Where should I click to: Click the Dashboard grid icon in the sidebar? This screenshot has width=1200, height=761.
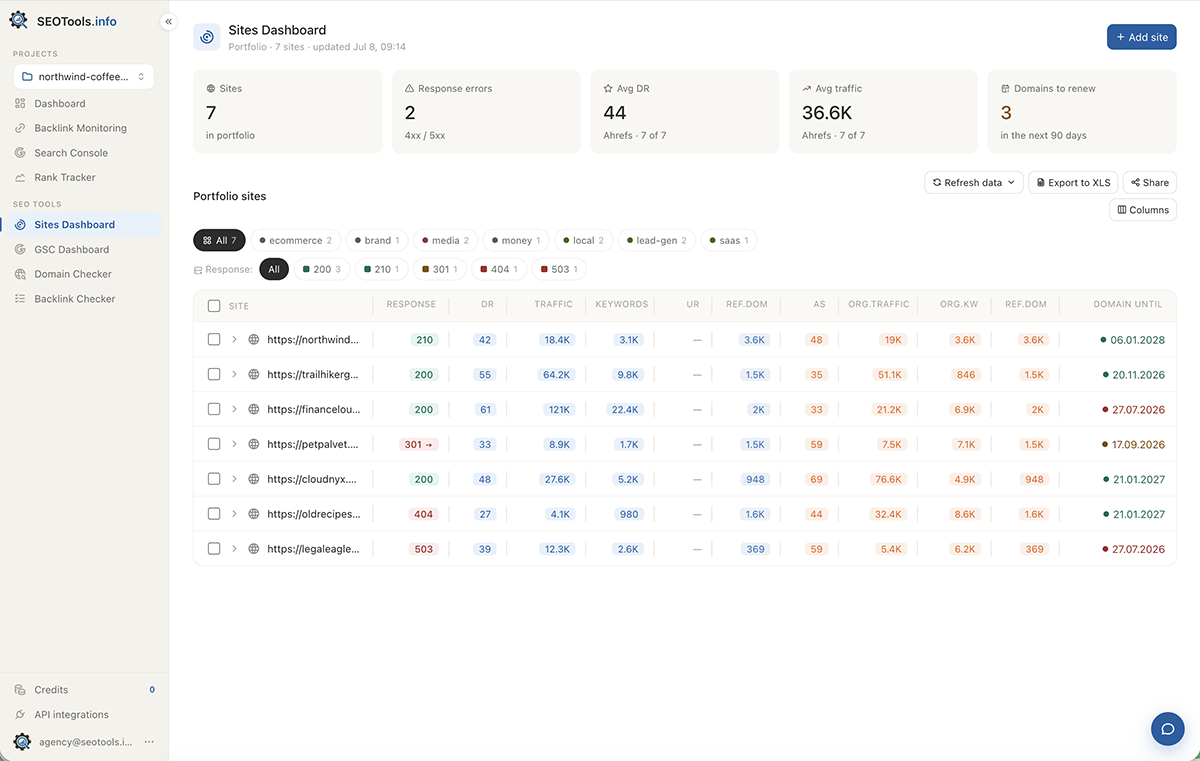click(21, 104)
